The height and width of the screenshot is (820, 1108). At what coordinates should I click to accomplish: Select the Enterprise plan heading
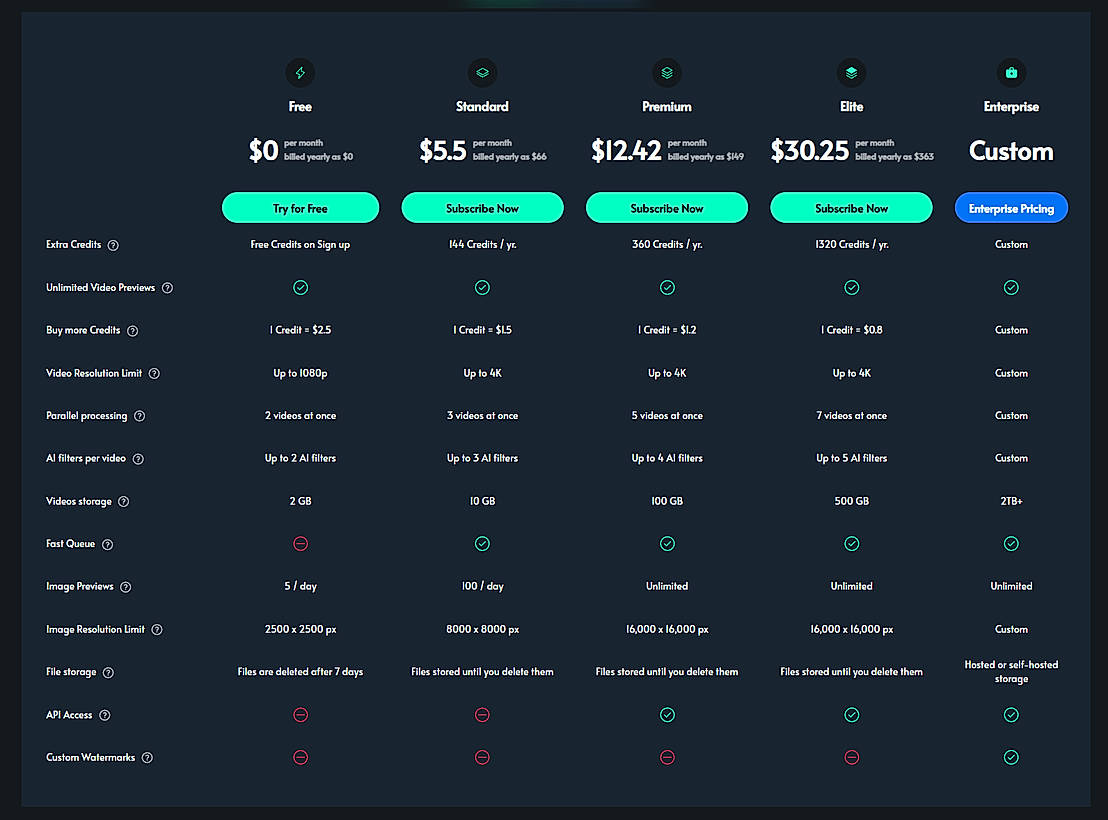click(x=1011, y=107)
